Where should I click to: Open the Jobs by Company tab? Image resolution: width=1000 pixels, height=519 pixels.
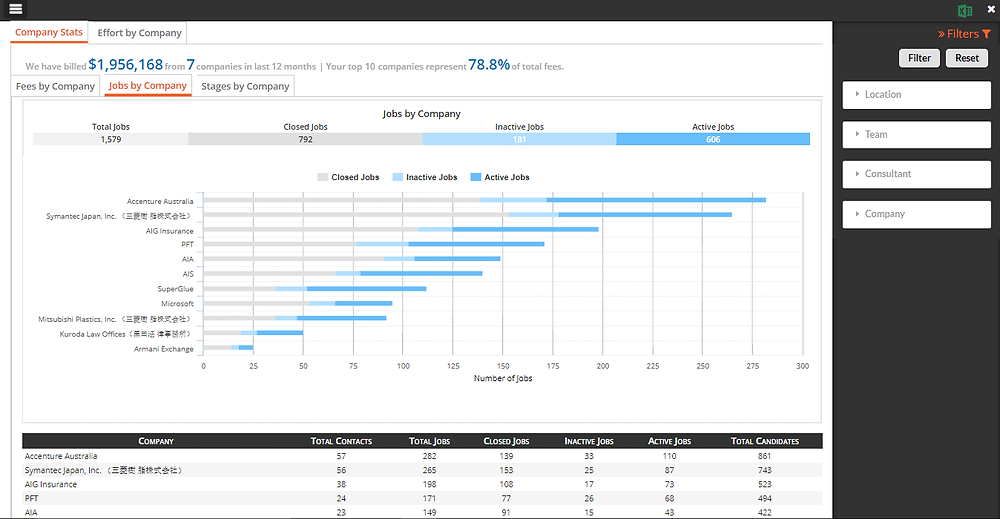click(148, 85)
